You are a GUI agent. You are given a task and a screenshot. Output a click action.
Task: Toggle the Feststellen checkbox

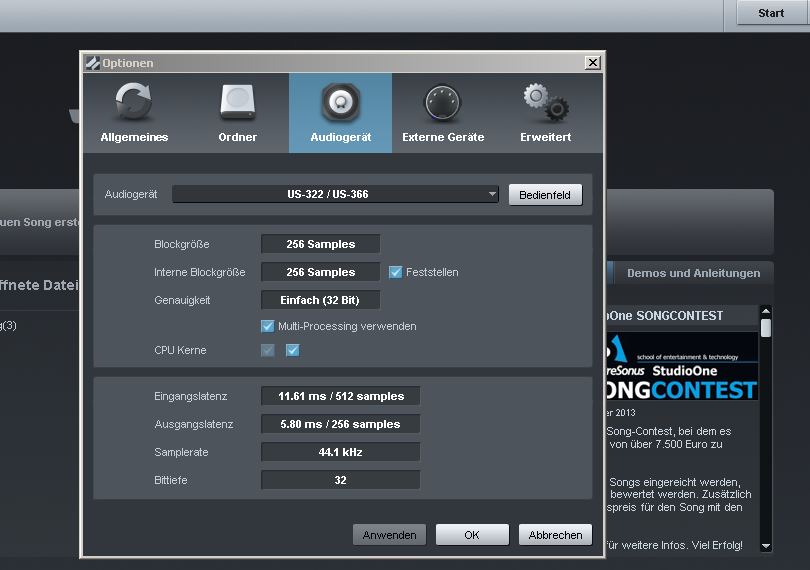(396, 272)
